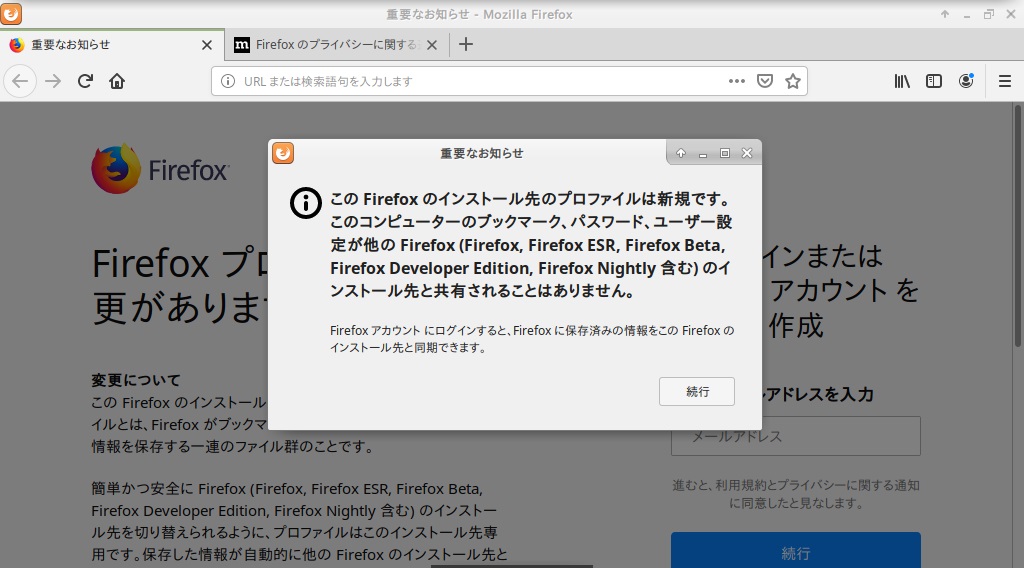Toggle the sidebar view

point(934,81)
